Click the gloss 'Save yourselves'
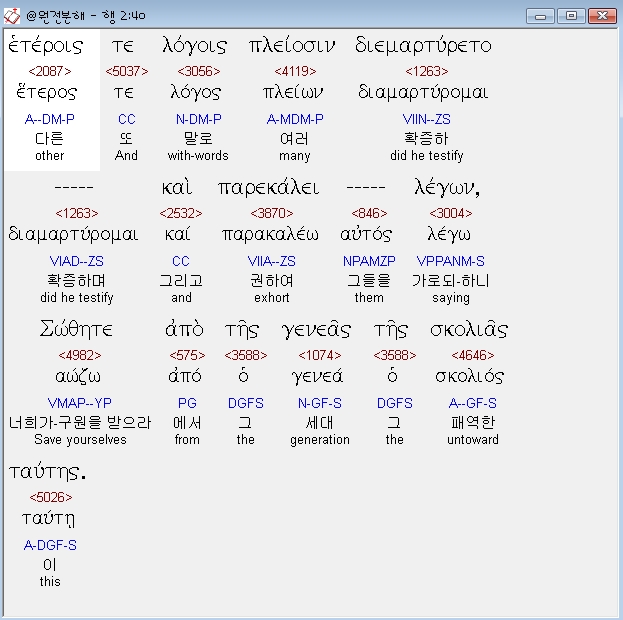The image size is (623, 620). point(80,440)
